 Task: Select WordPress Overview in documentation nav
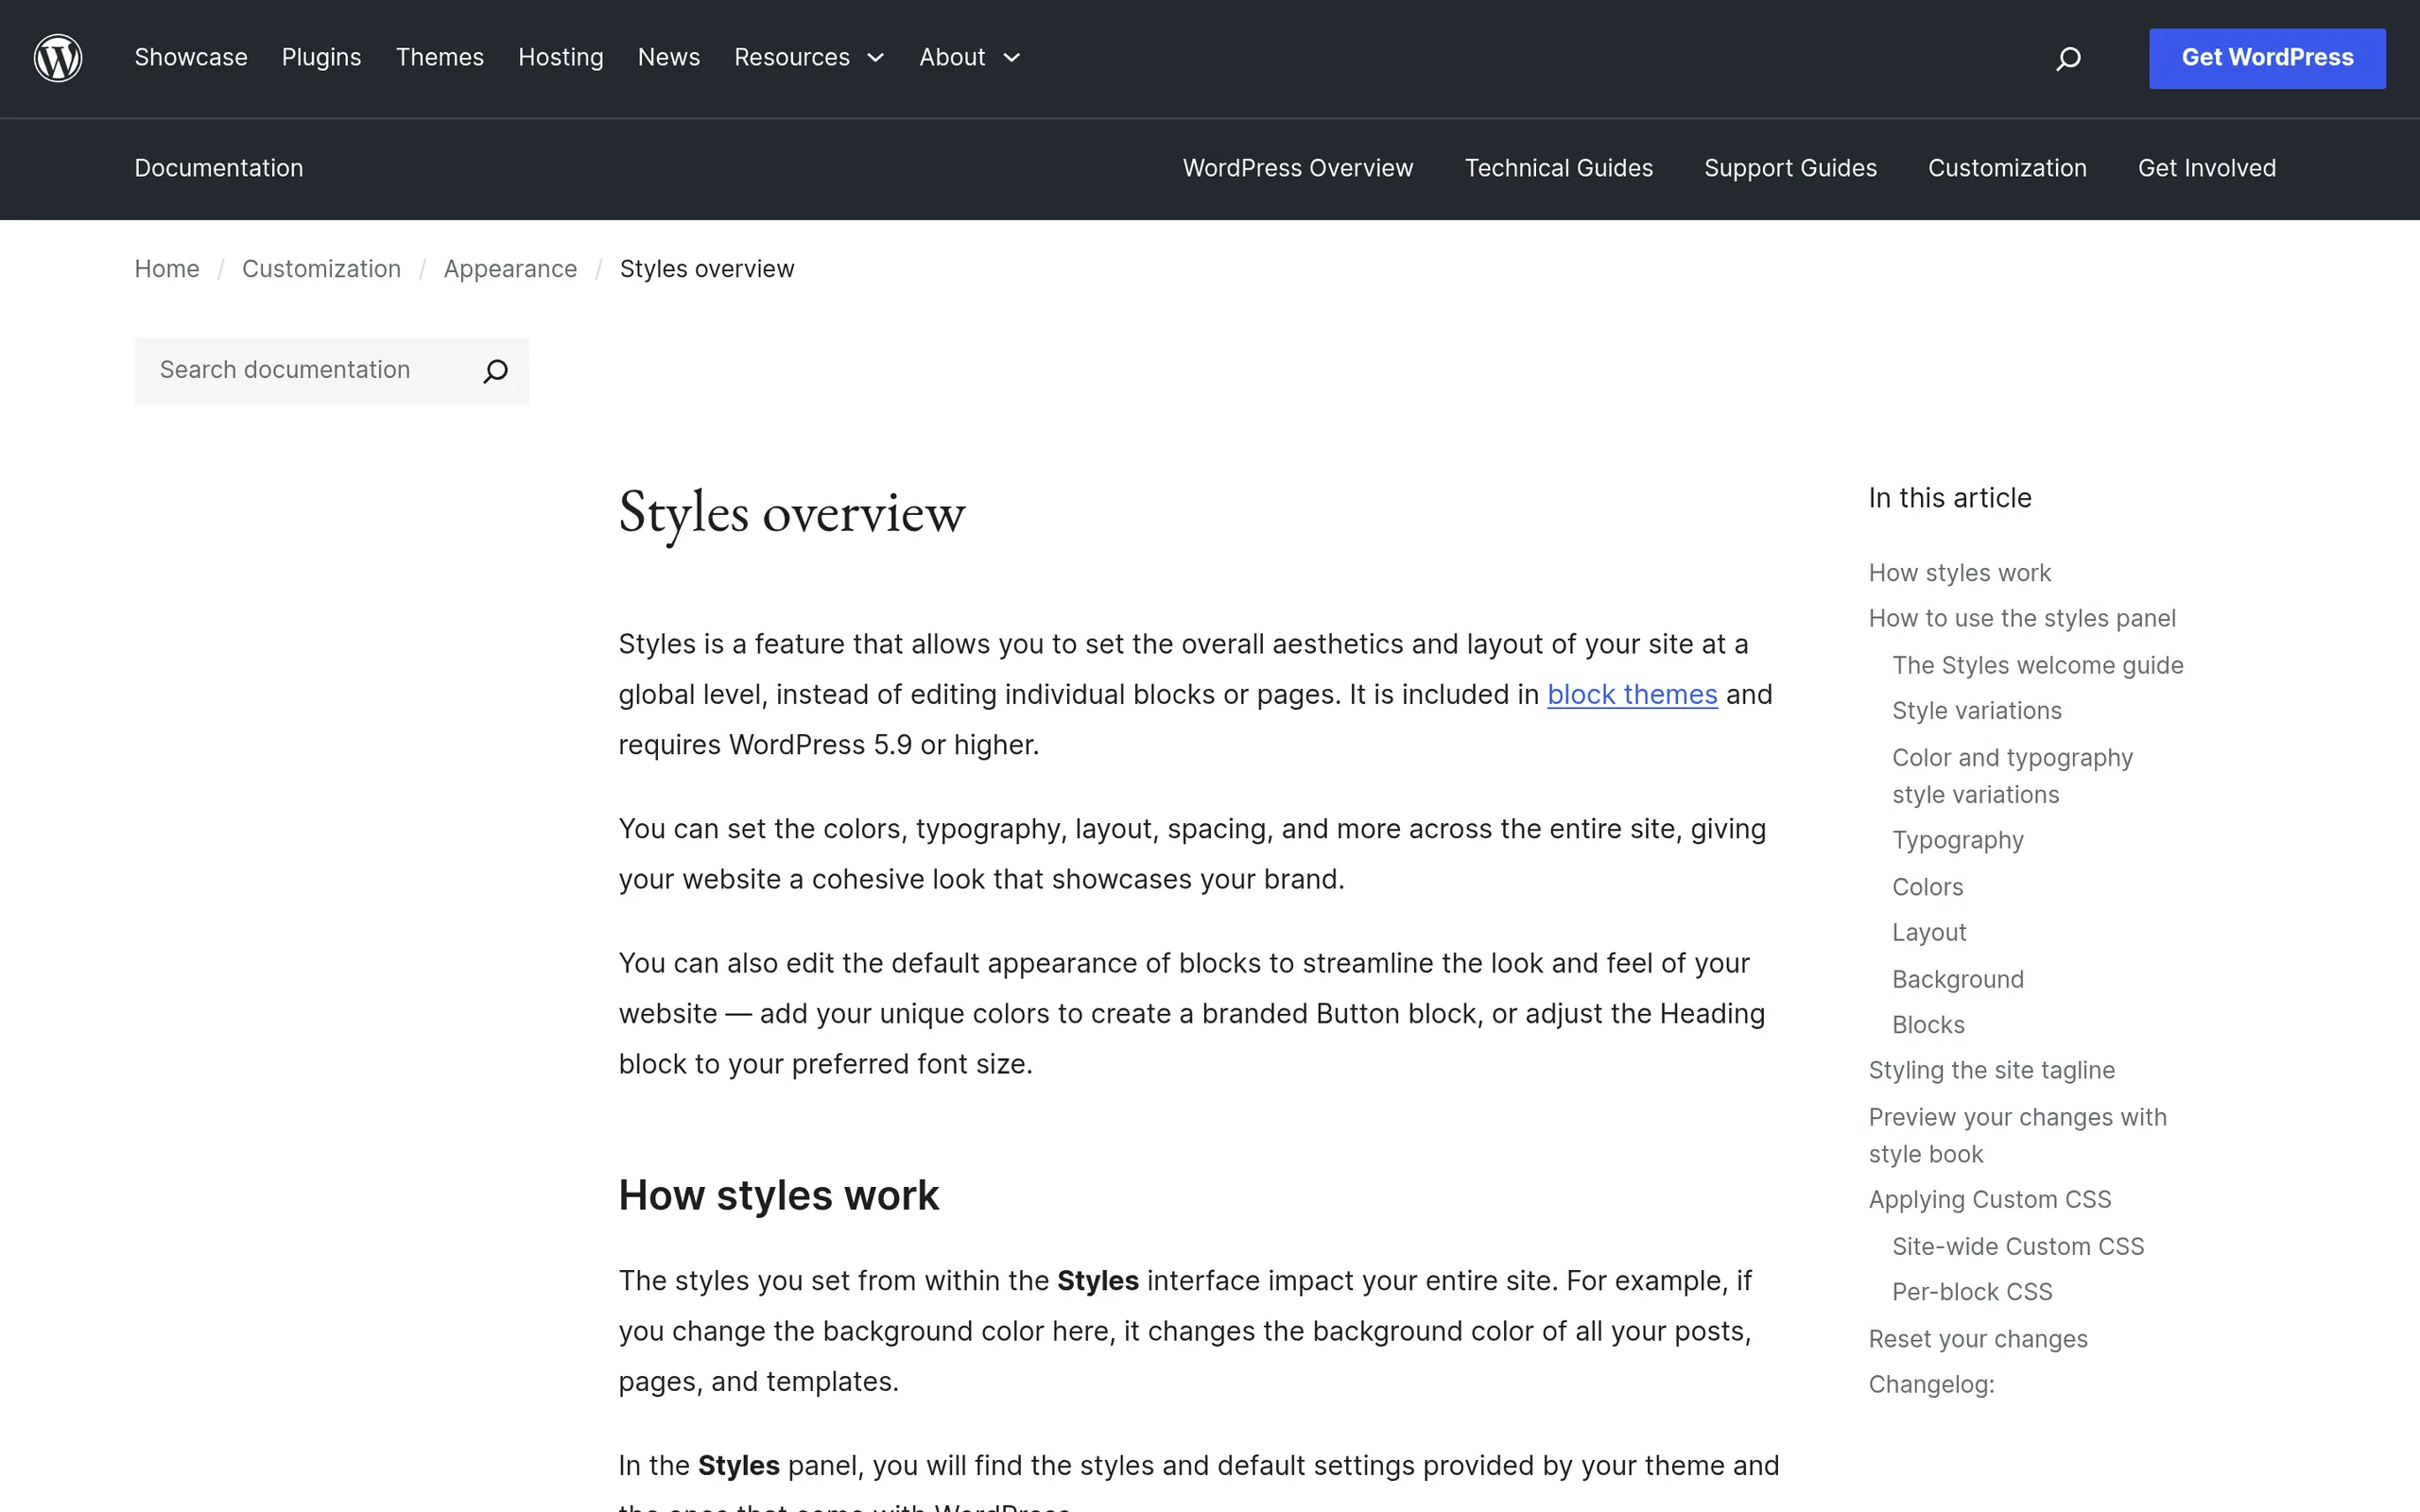1298,168
